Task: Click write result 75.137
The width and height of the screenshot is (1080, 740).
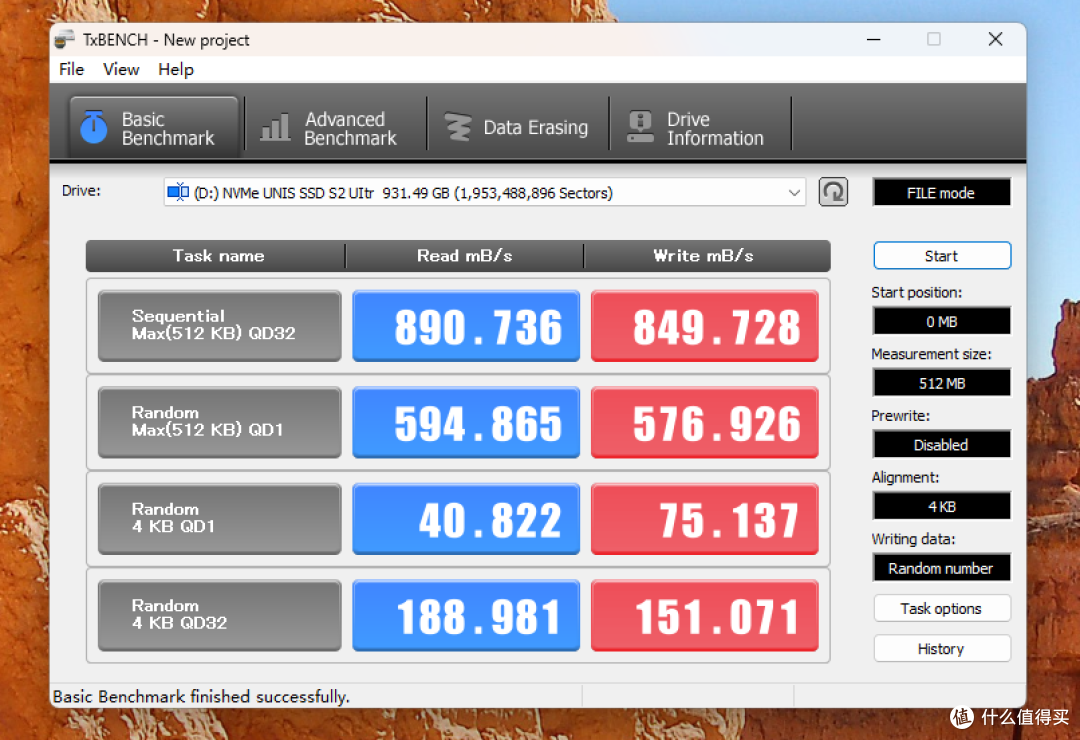Action: pyautogui.click(x=705, y=519)
